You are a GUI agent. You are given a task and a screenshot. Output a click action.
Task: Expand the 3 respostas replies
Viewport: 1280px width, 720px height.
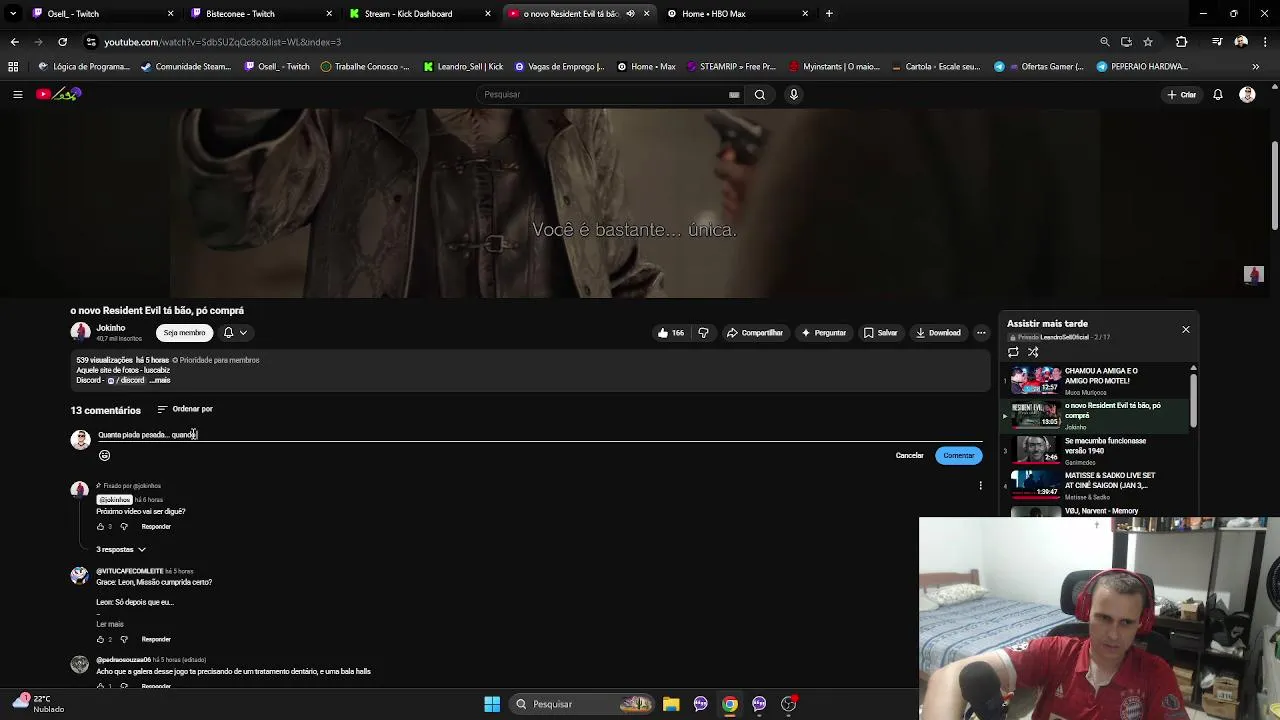121,550
